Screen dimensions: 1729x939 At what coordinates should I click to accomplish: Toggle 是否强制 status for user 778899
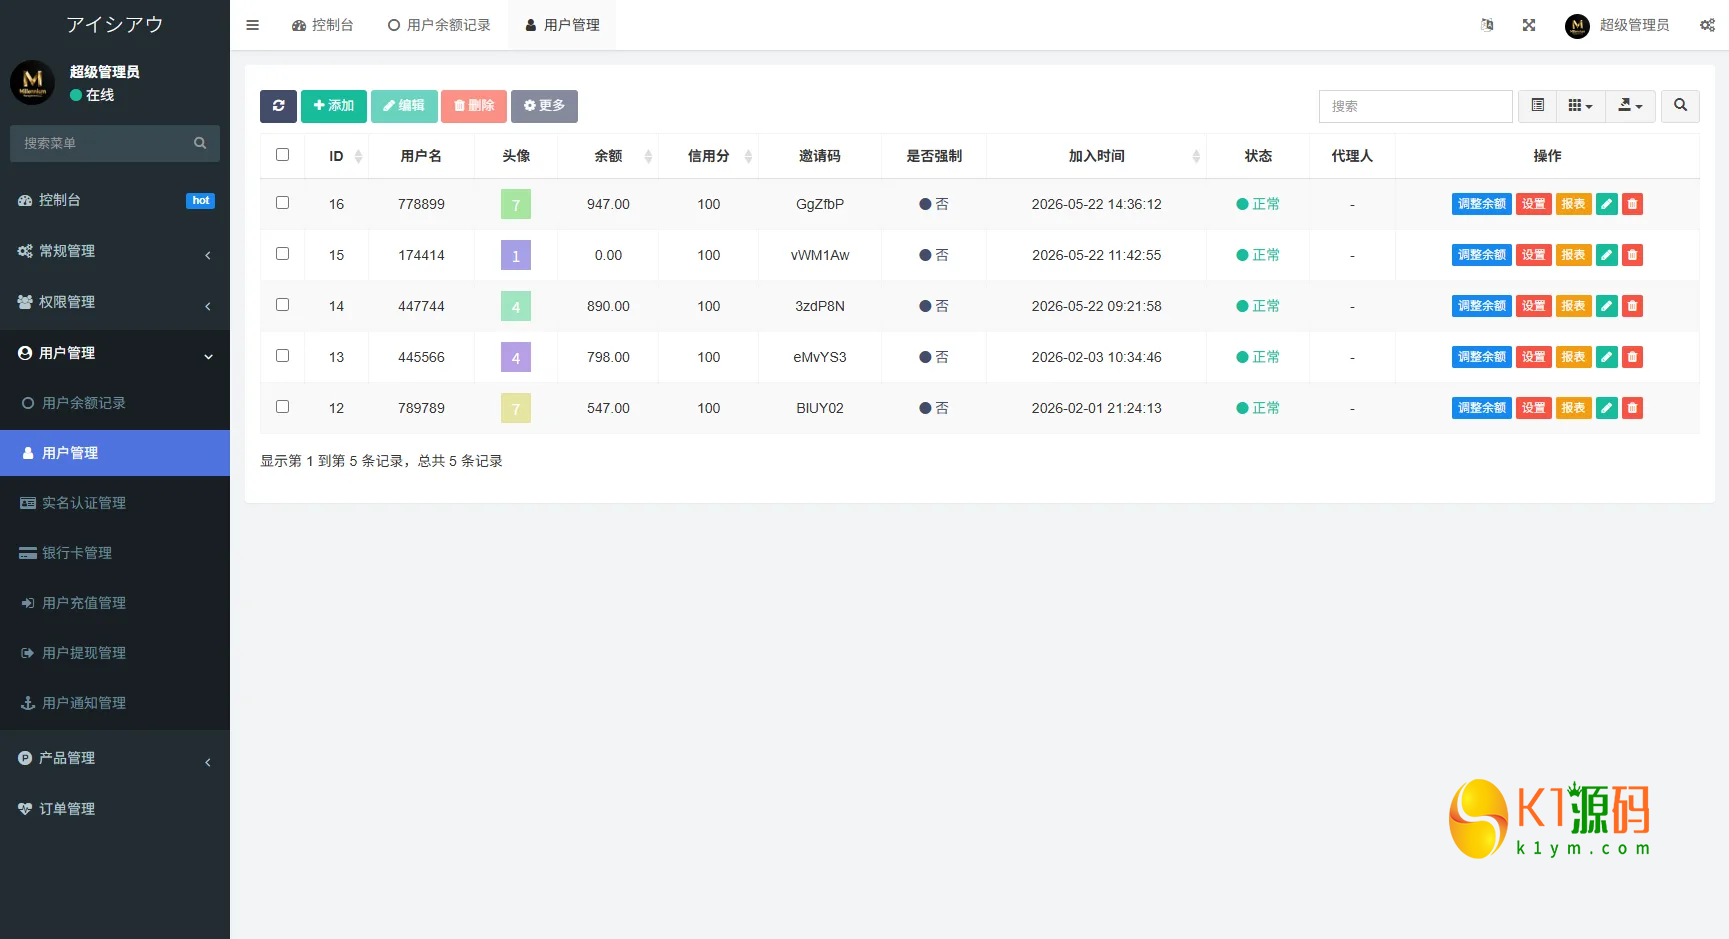pyautogui.click(x=934, y=204)
